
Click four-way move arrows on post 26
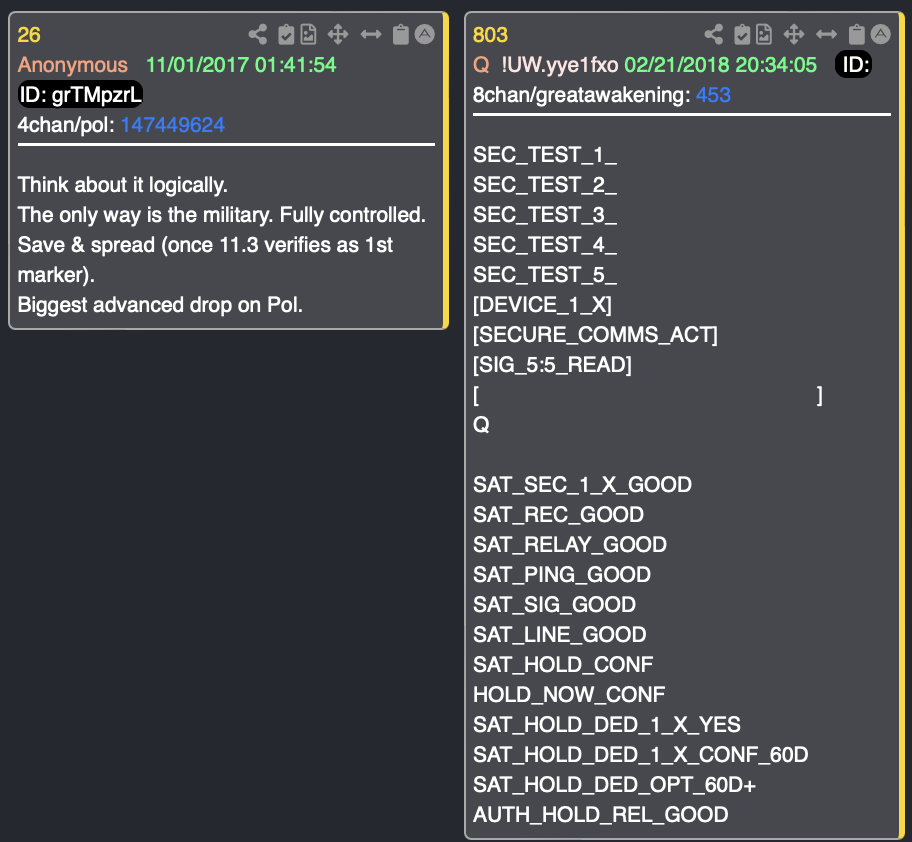(x=338, y=34)
